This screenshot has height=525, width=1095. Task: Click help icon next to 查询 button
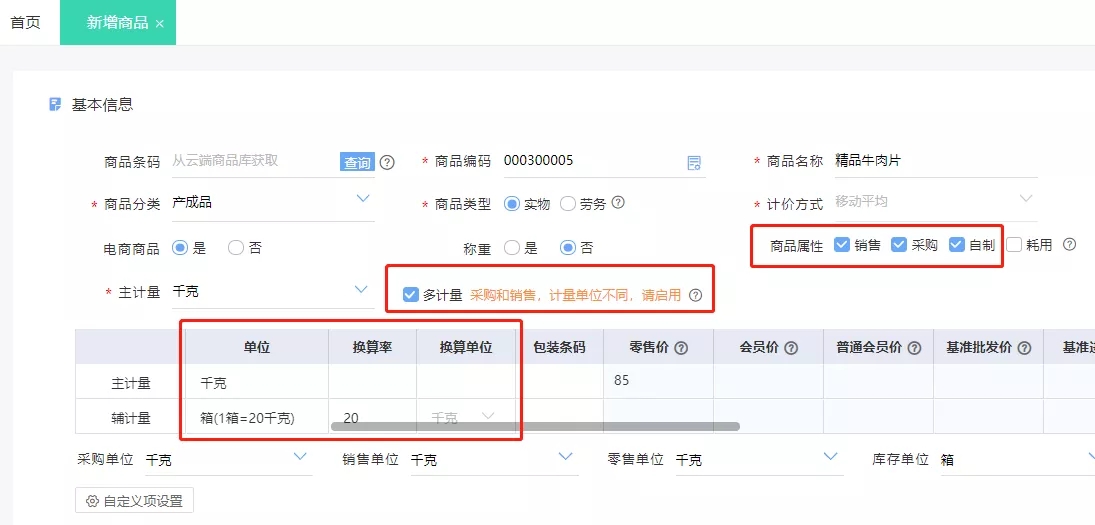tap(387, 162)
